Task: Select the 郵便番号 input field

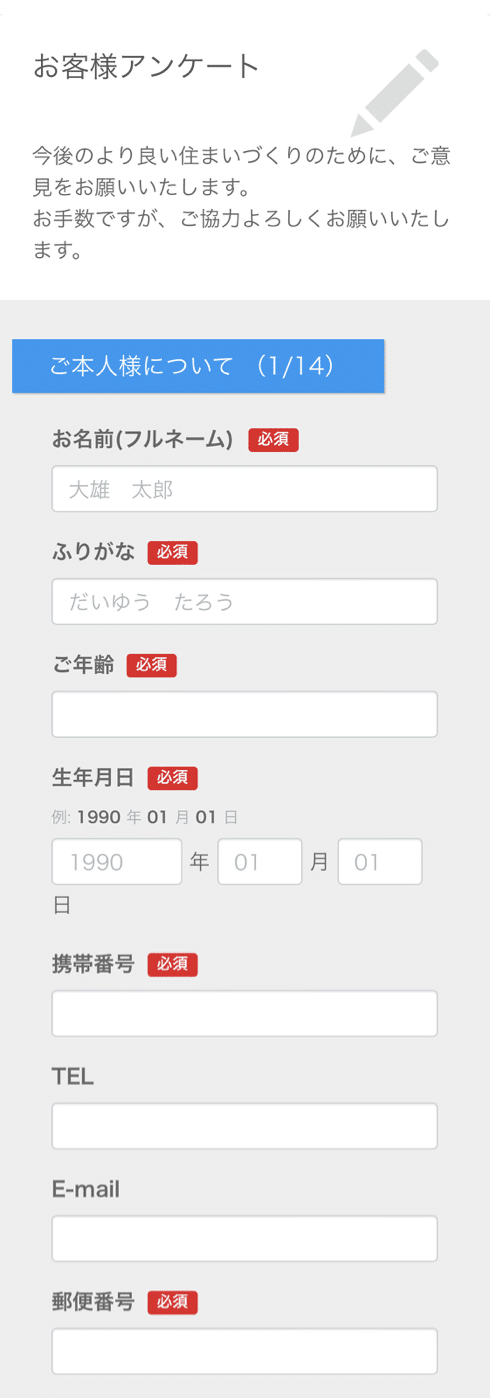Action: (245, 1351)
